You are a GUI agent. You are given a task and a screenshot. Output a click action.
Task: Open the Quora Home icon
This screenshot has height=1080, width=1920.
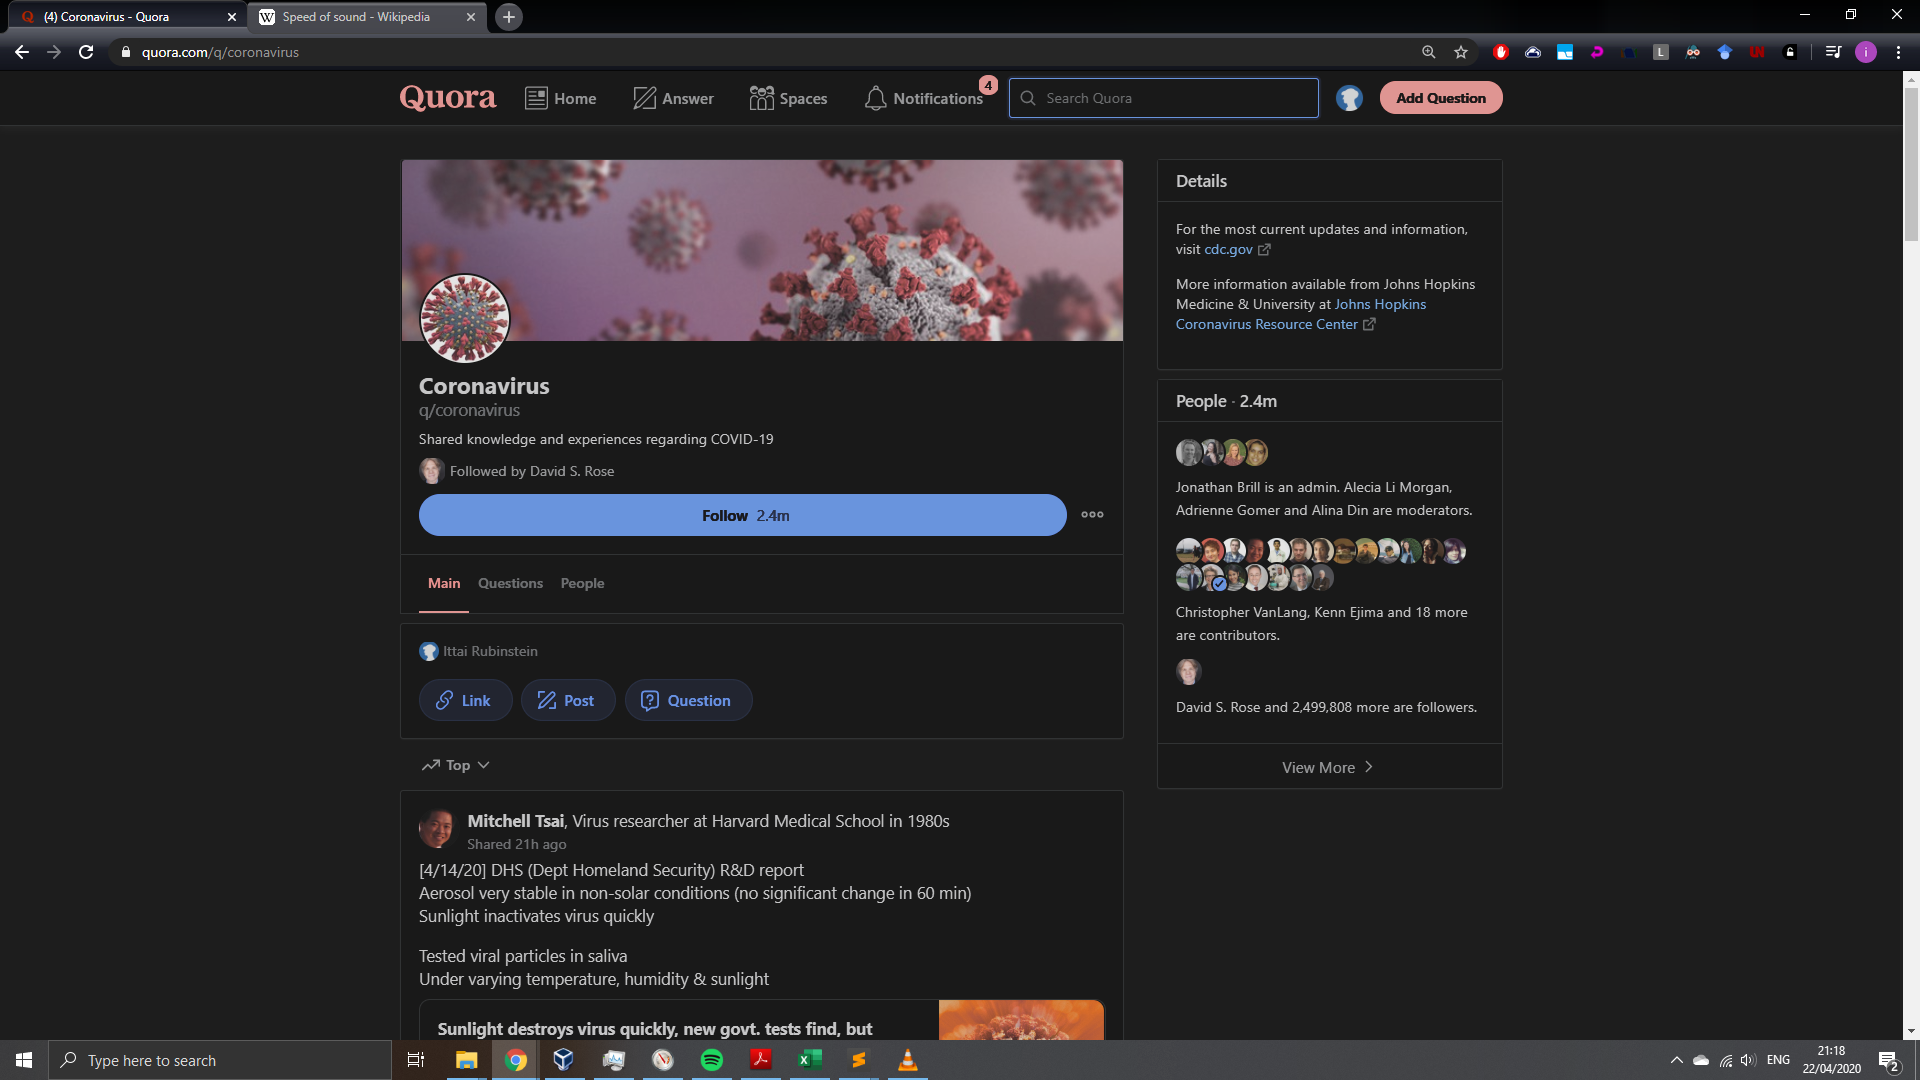point(536,97)
